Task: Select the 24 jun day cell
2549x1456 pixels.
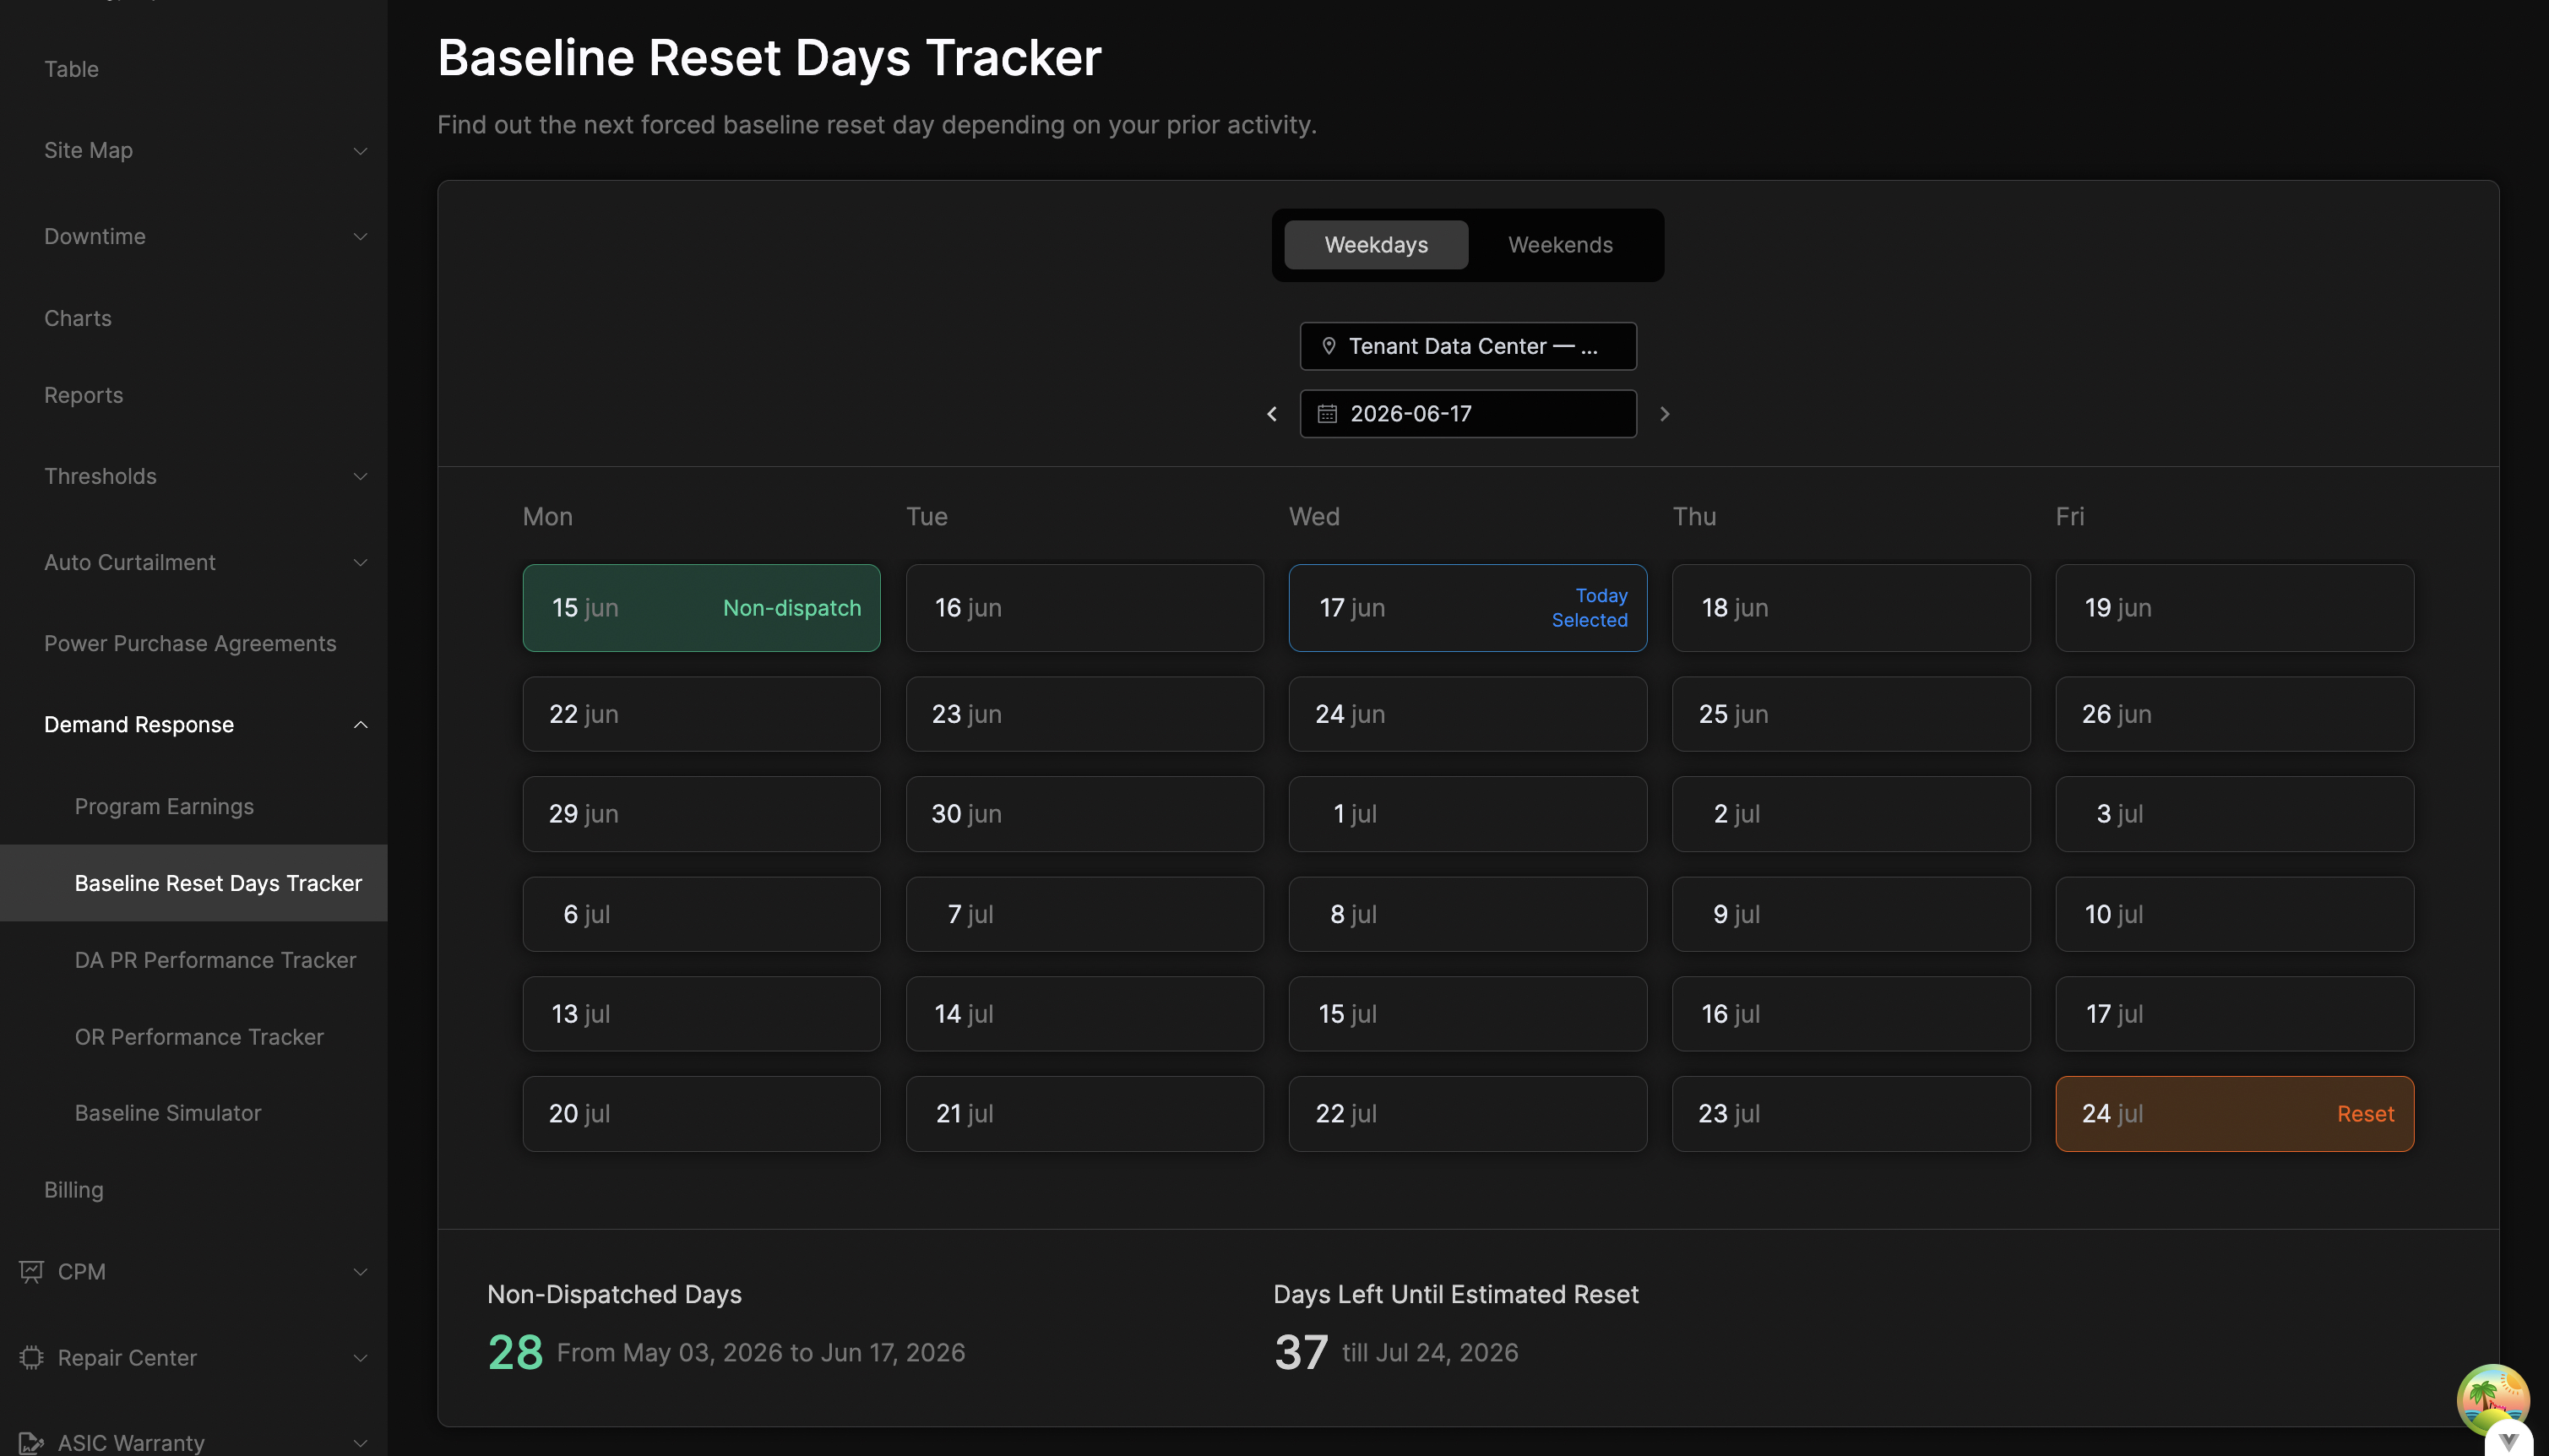Action: 1468,714
